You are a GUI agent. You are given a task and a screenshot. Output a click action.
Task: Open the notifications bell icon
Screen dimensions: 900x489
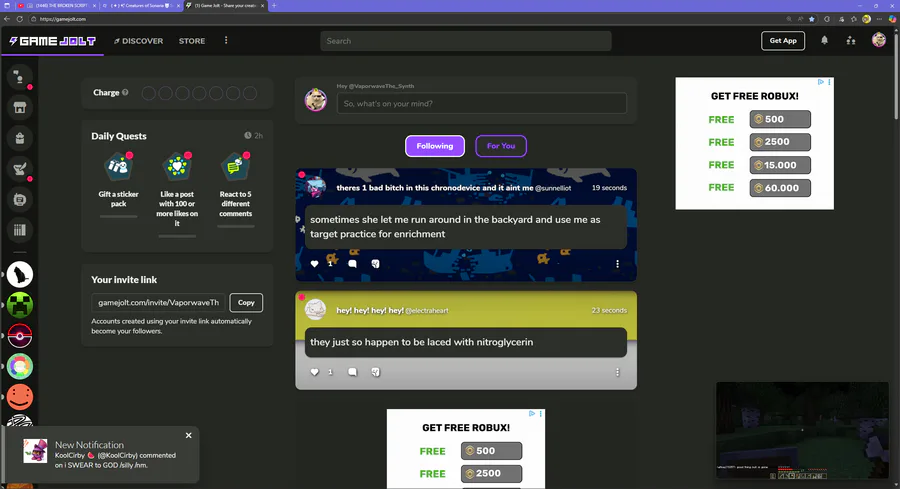pos(824,41)
